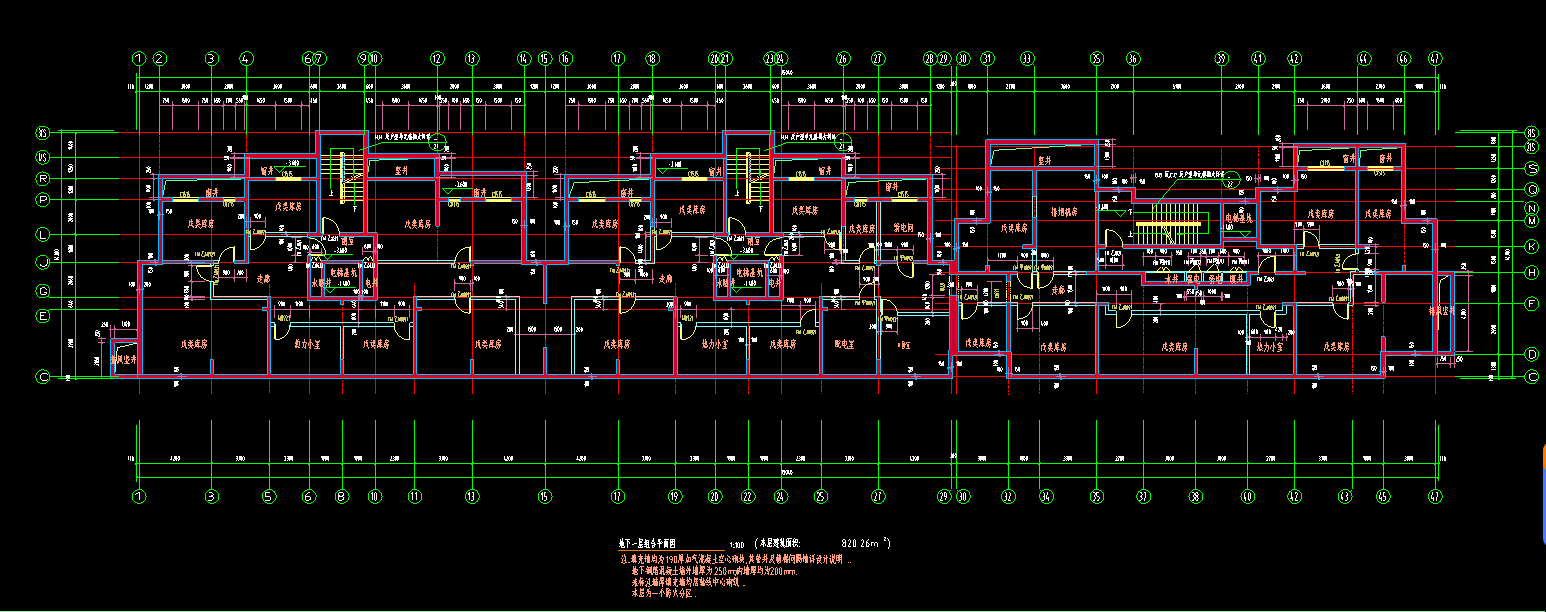Image resolution: width=1546 pixels, height=612 pixels.
Task: Click grid bubble 36 in the top row
Action: pos(1133,59)
